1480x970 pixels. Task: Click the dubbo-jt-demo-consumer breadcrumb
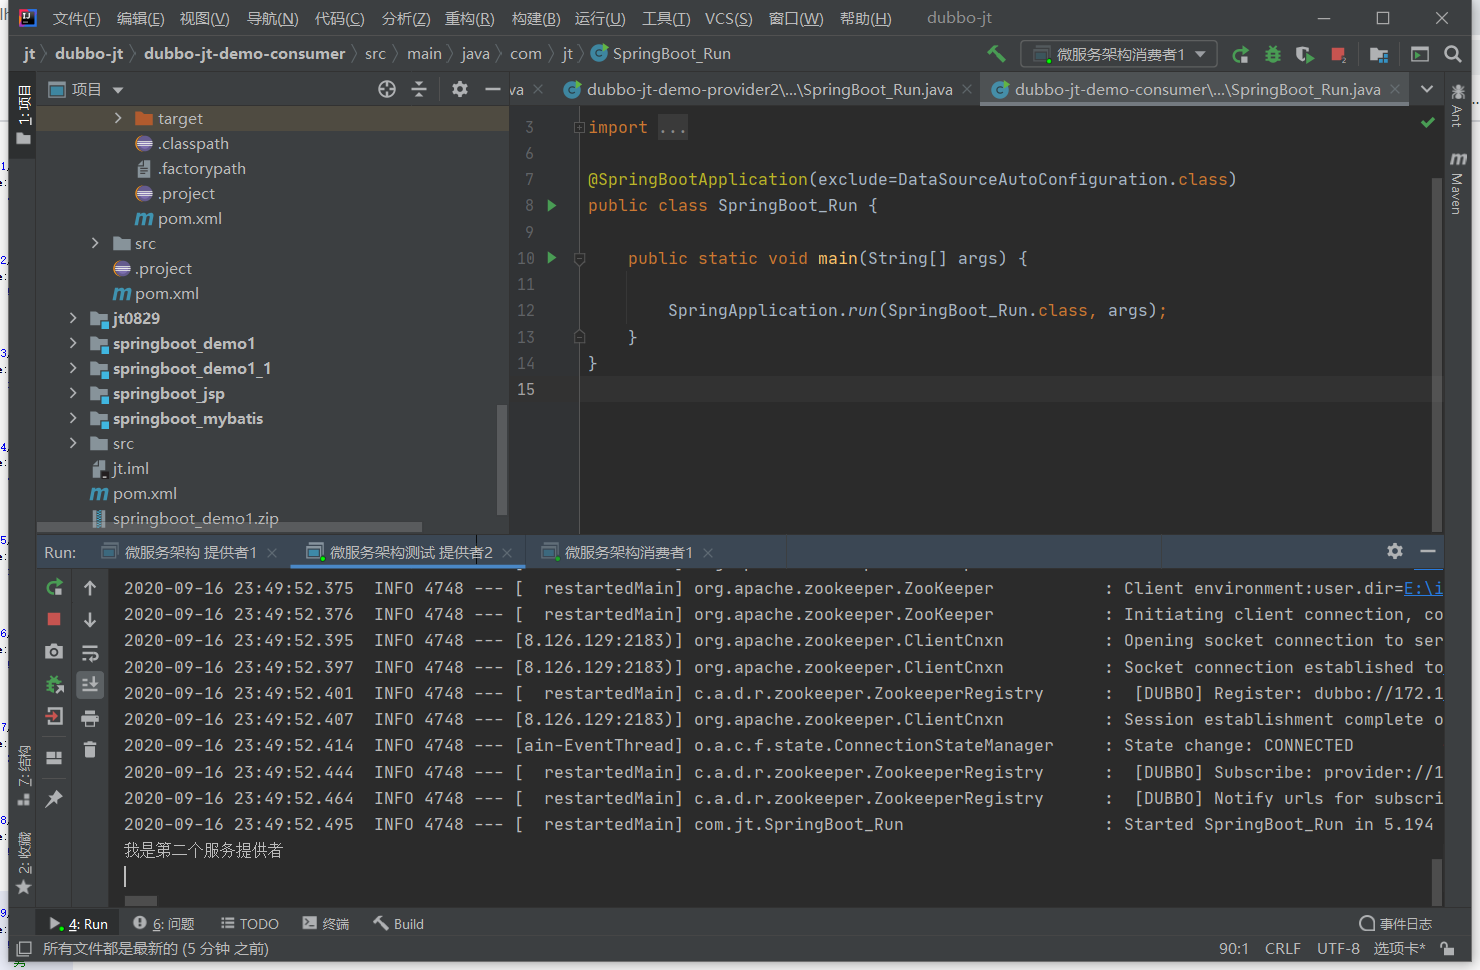click(244, 54)
